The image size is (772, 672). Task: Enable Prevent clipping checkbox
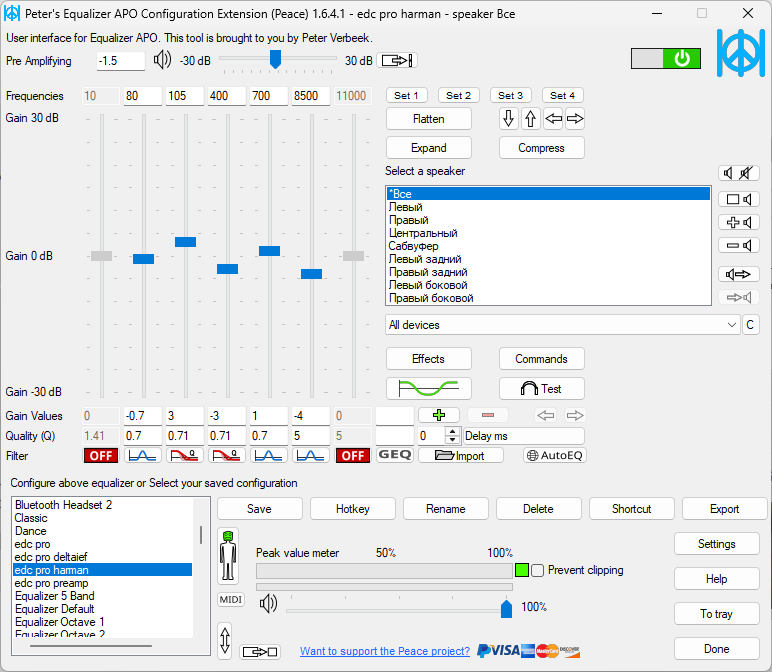pyautogui.click(x=538, y=571)
